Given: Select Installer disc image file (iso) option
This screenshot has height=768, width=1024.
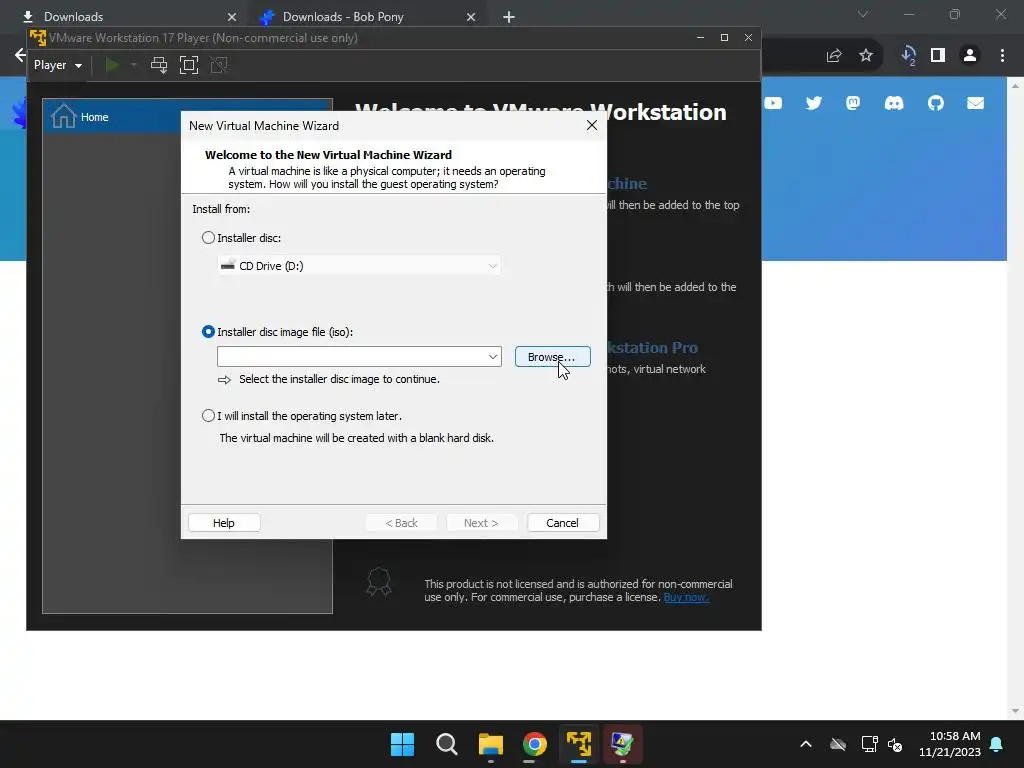Looking at the screenshot, I should [208, 332].
